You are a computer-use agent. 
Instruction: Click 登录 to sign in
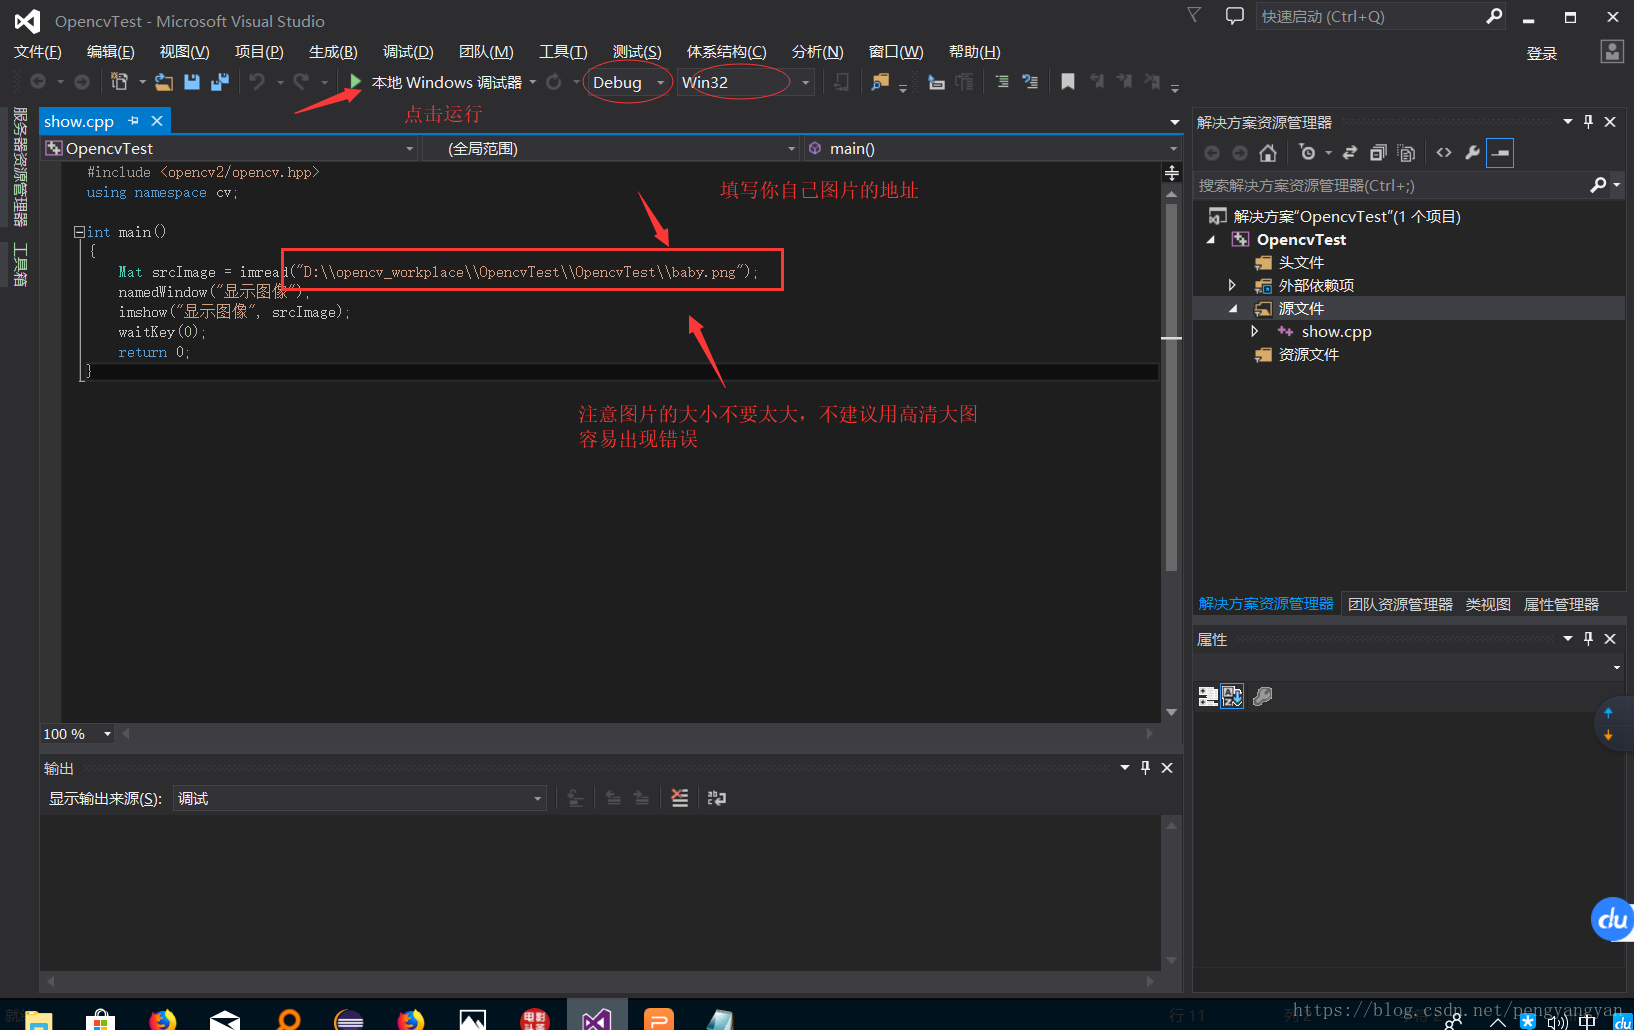point(1542,54)
